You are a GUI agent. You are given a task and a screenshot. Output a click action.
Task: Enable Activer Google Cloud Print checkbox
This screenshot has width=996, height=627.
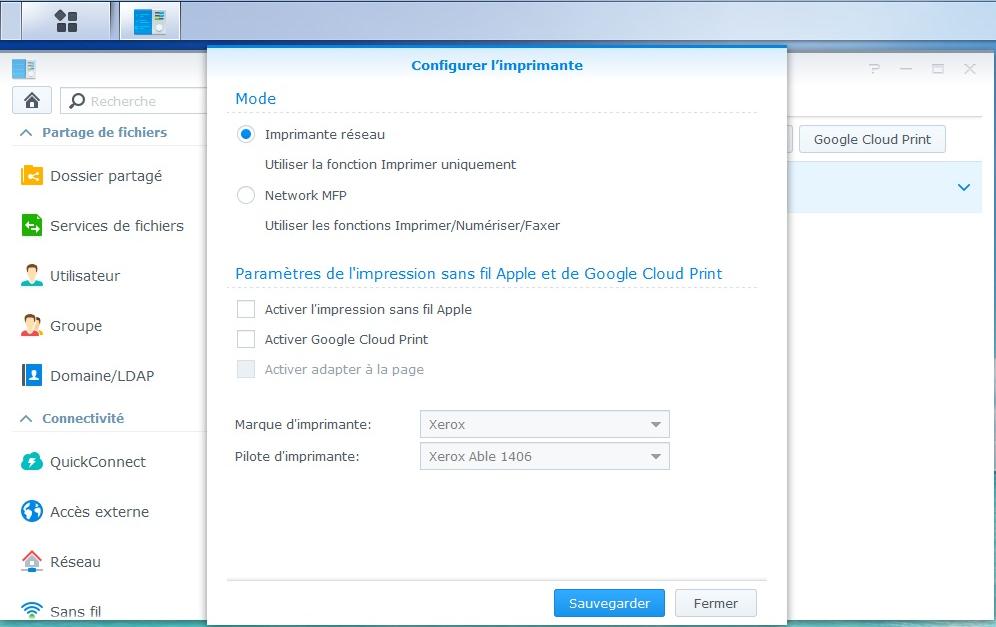click(x=246, y=339)
